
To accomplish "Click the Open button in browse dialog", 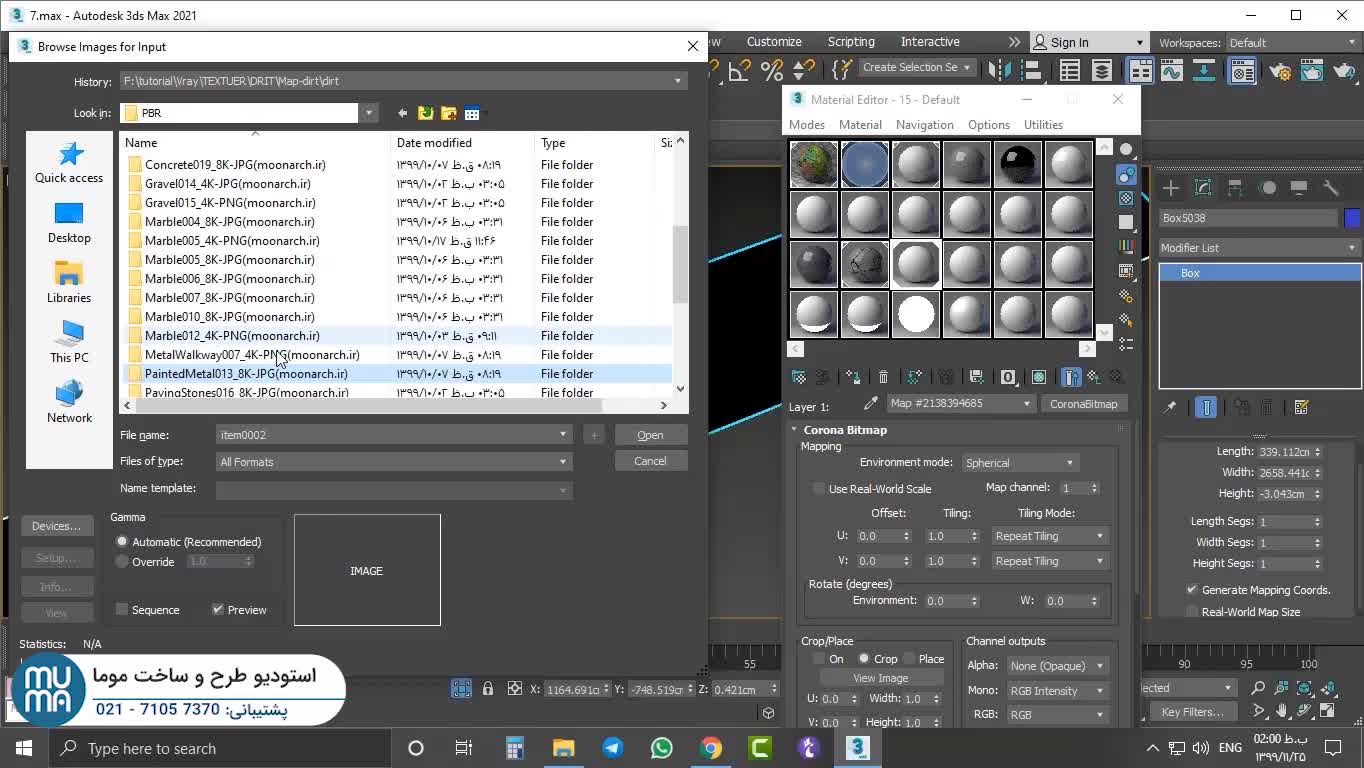I will point(650,435).
